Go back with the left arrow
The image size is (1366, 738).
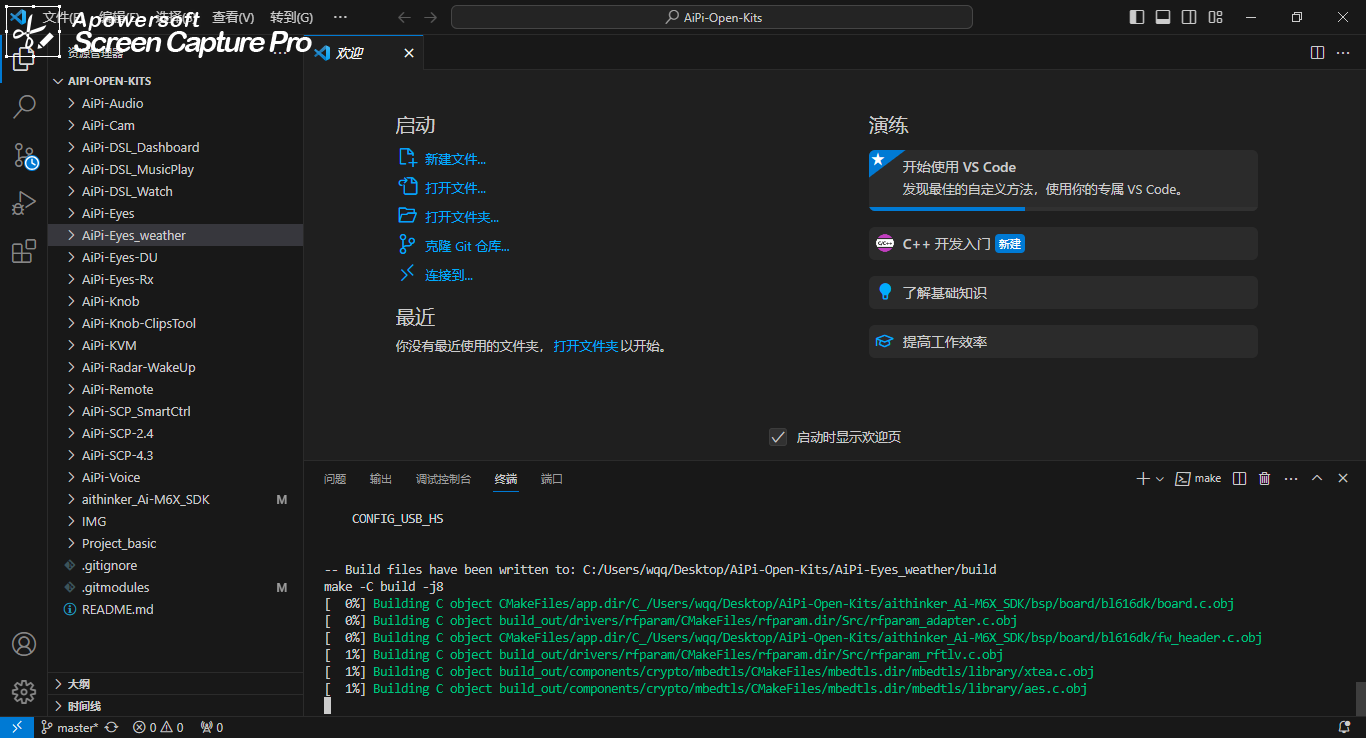(x=404, y=17)
